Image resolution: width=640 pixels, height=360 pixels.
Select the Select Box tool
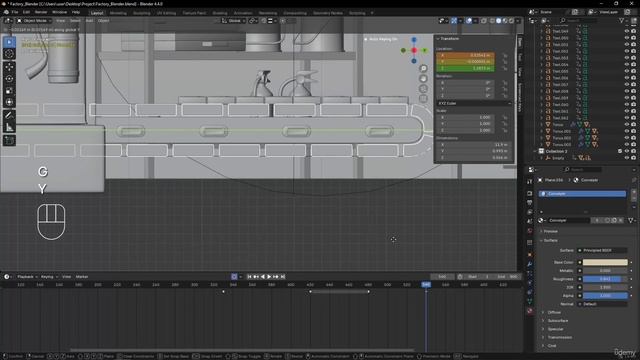[9, 42]
